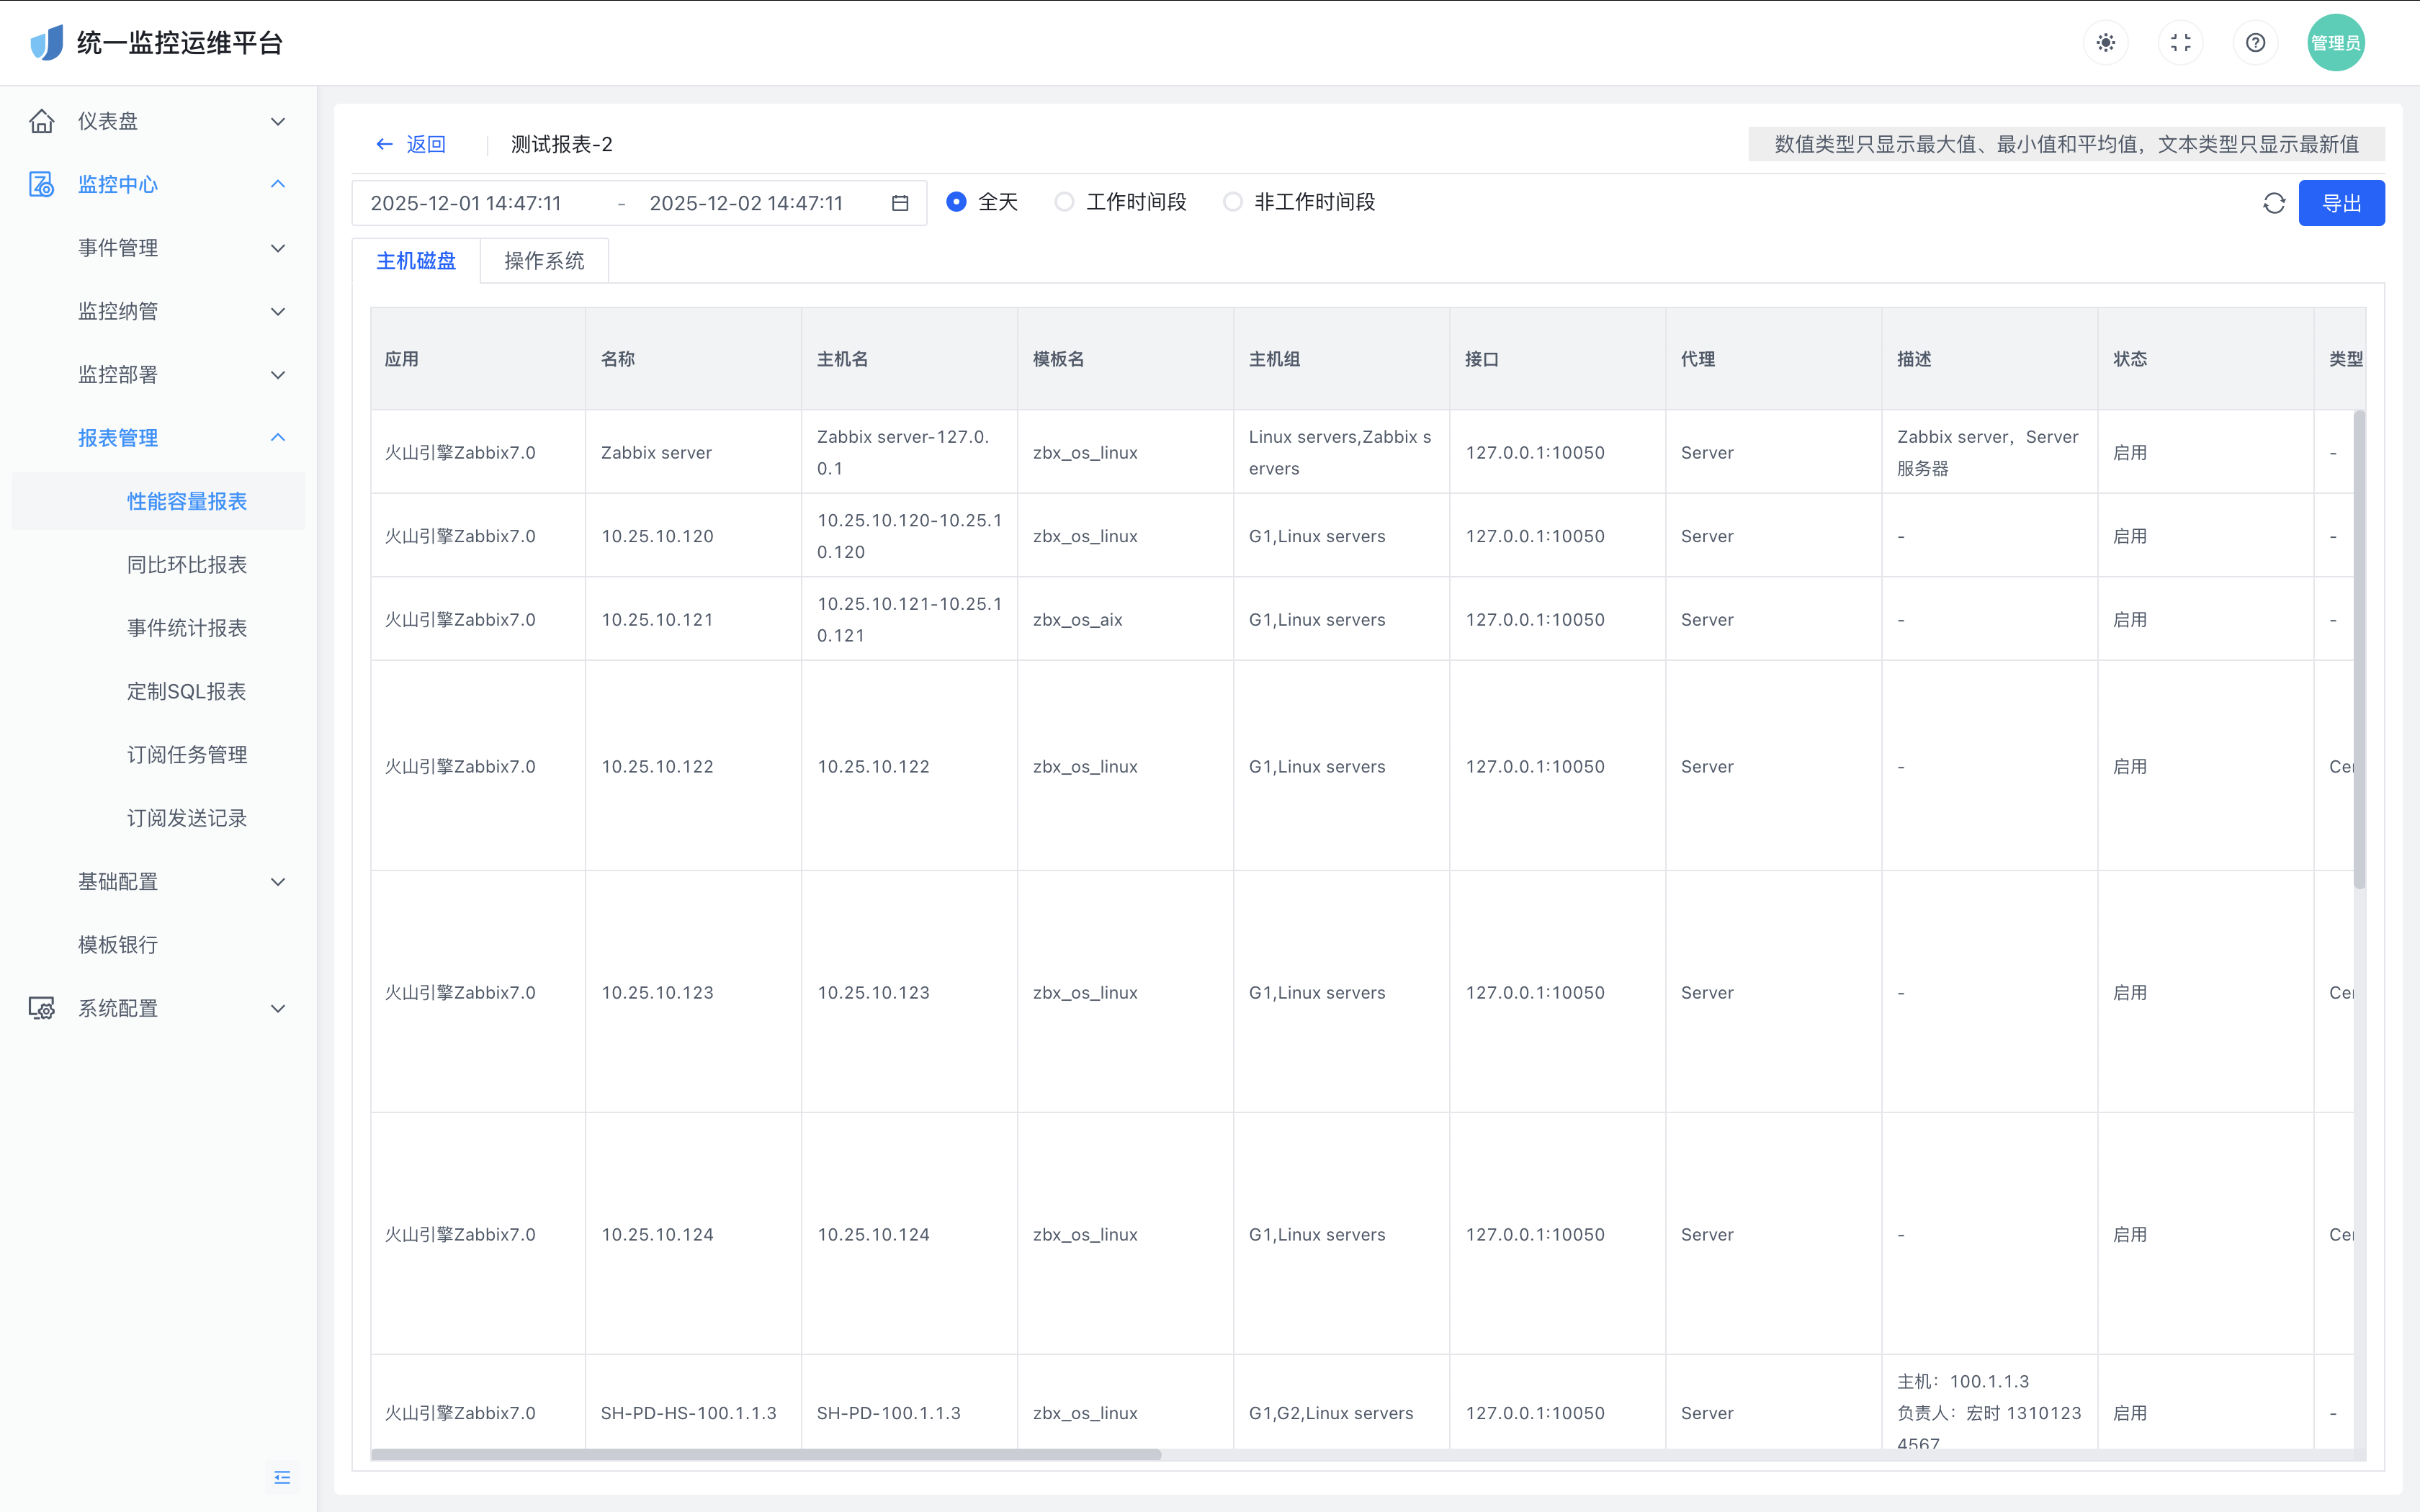Select the 工作时间段 radio option

click(1065, 202)
